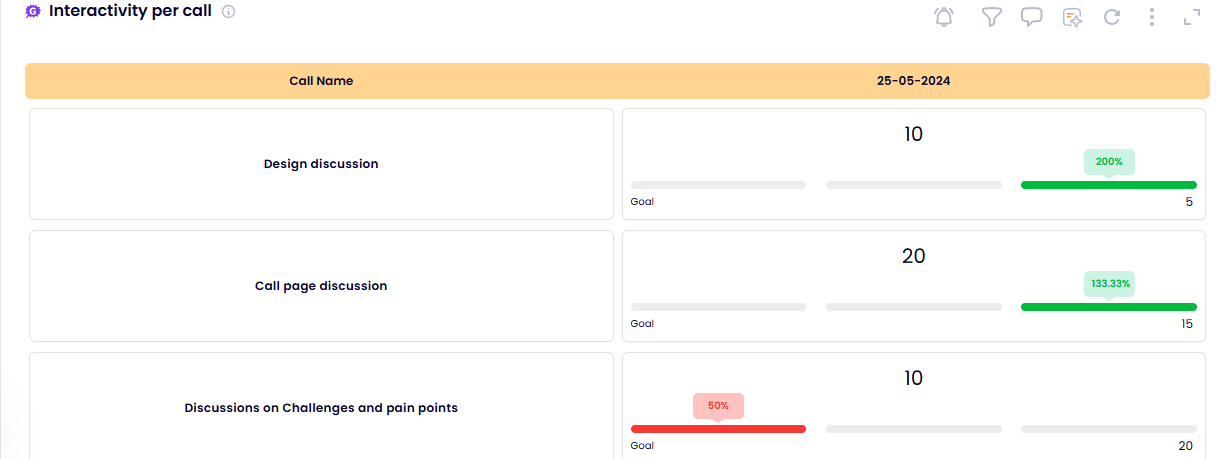The image size is (1230, 459).
Task: Click the alert bell icon
Action: click(943, 17)
